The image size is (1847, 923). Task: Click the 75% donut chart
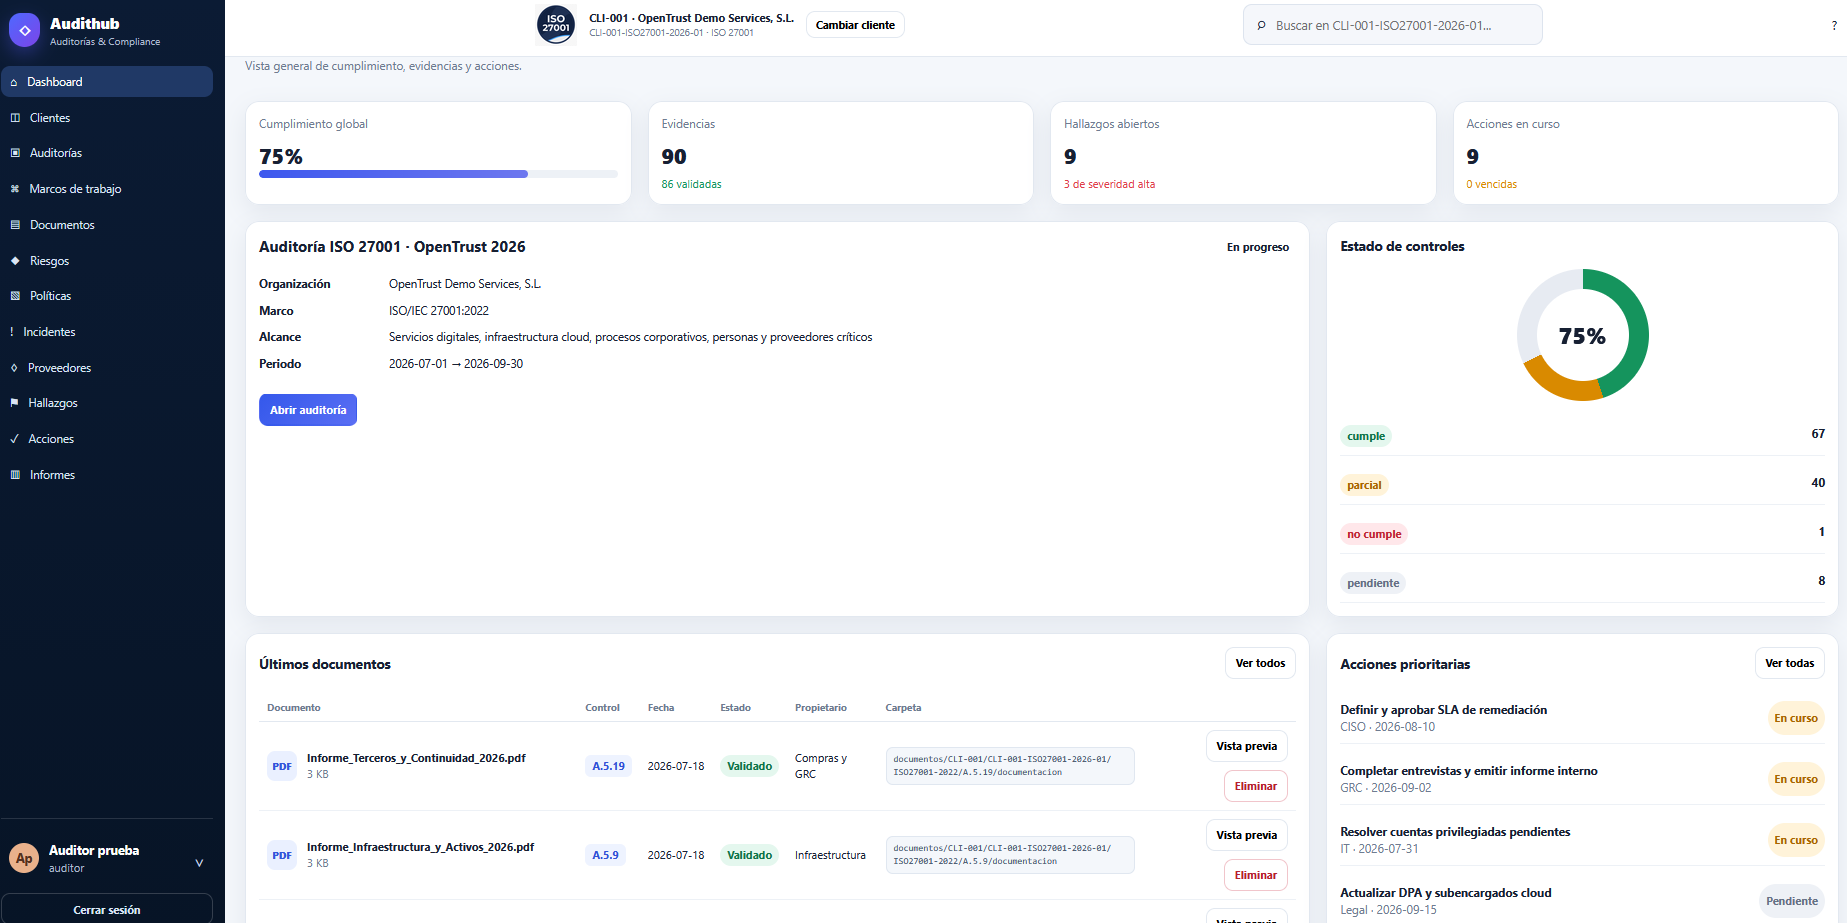[1582, 335]
